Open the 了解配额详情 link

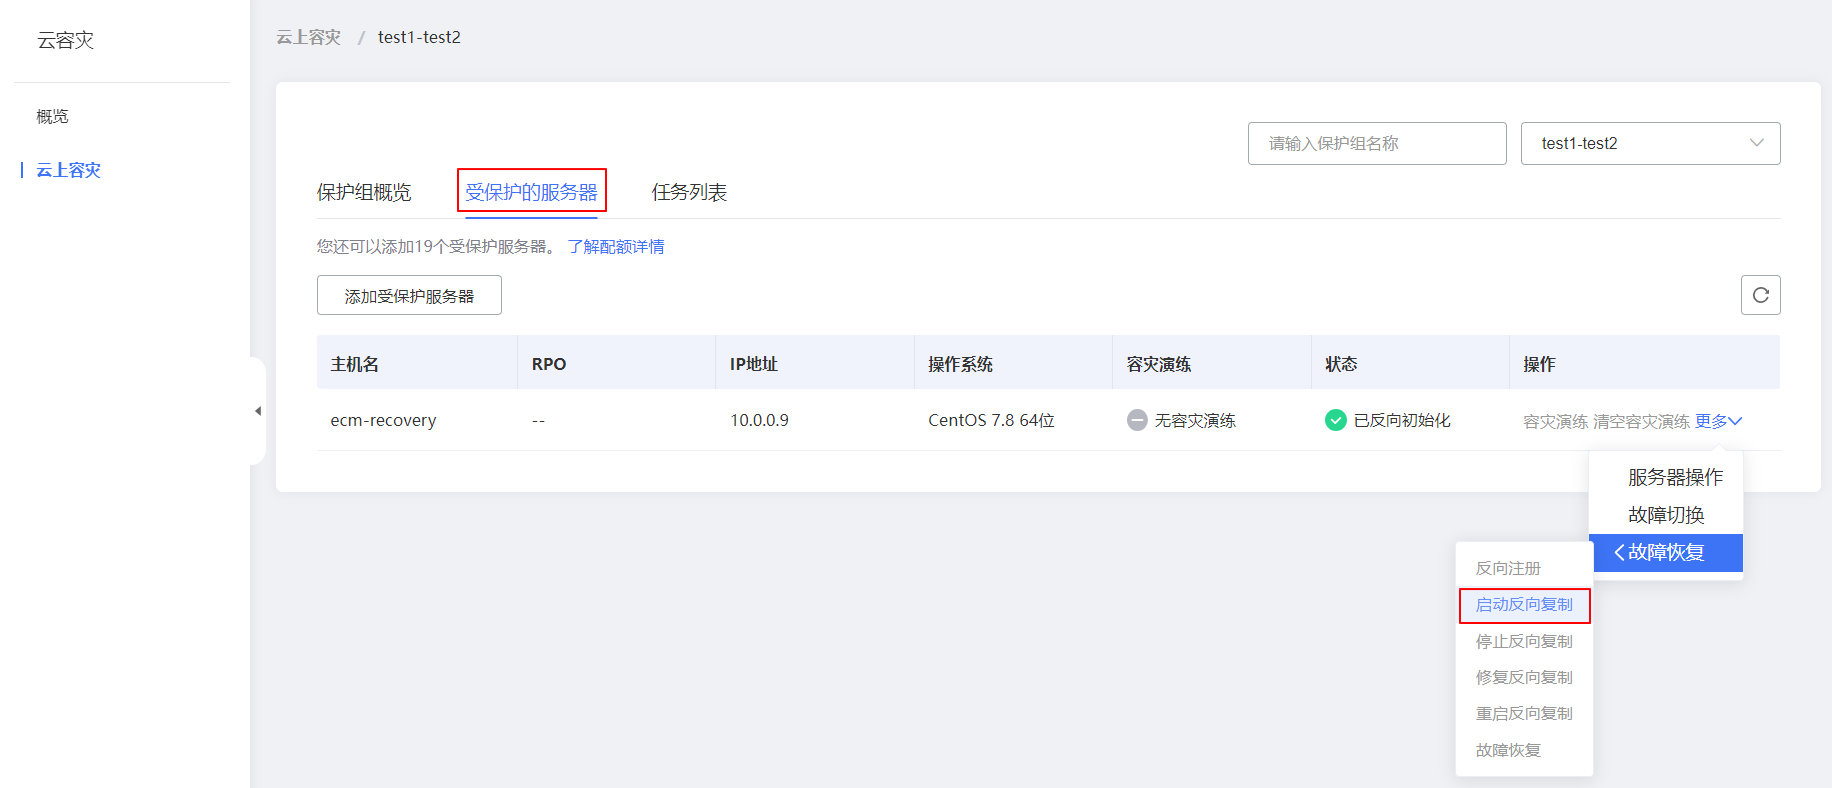coord(616,247)
